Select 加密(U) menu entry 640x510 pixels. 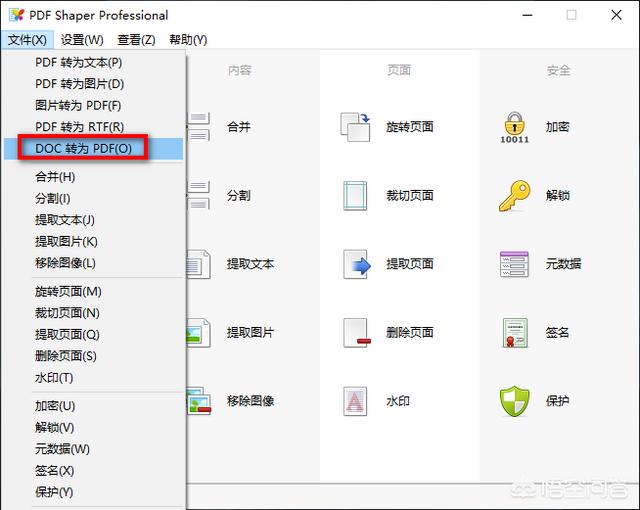tap(93, 406)
